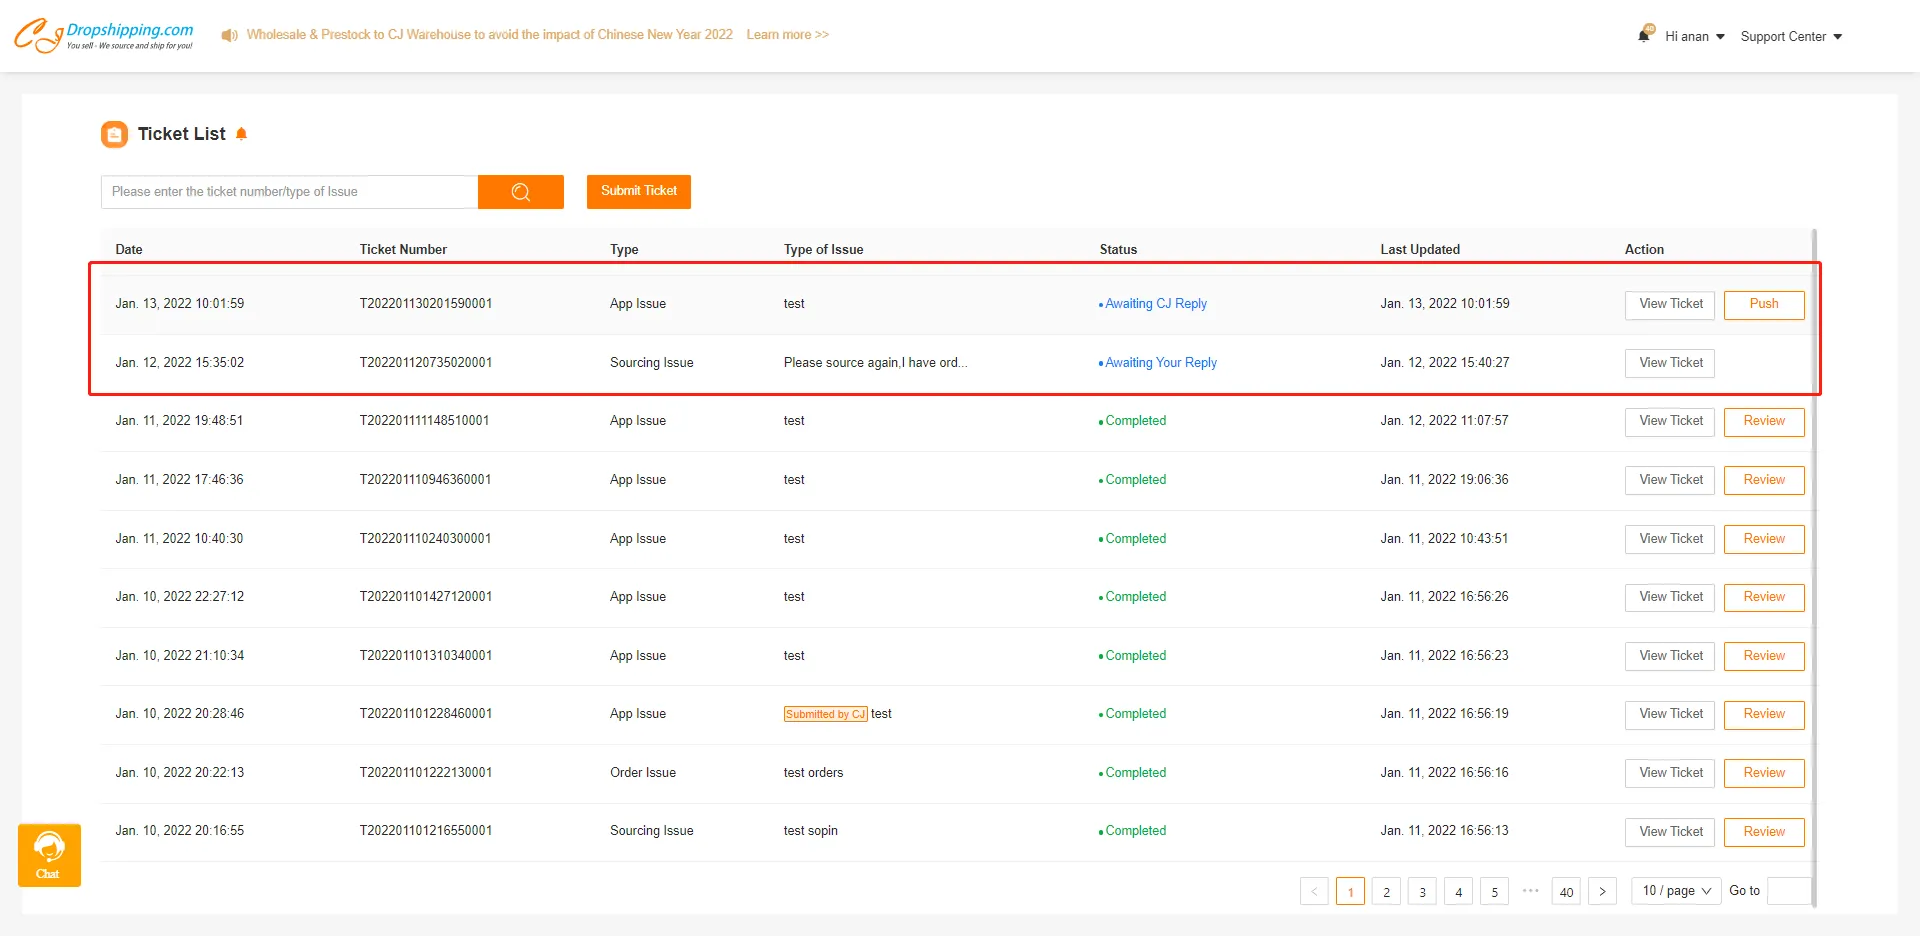This screenshot has width=1920, height=936.
Task: Expand the Hi anan account dropdown
Action: (1694, 36)
